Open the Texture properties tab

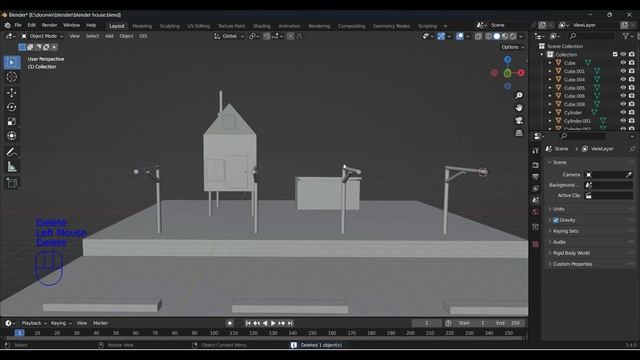[536, 244]
